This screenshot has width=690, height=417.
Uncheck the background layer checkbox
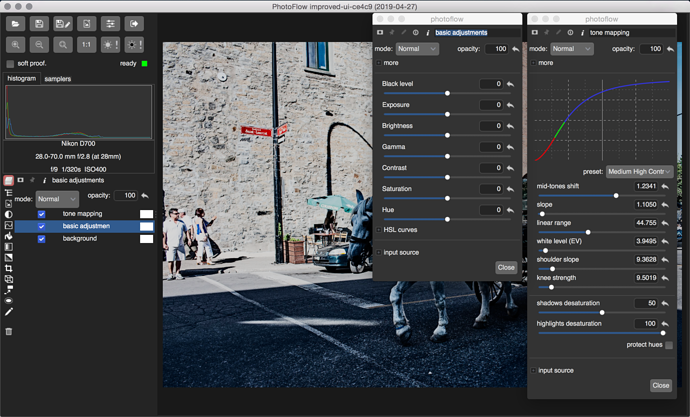(x=41, y=239)
